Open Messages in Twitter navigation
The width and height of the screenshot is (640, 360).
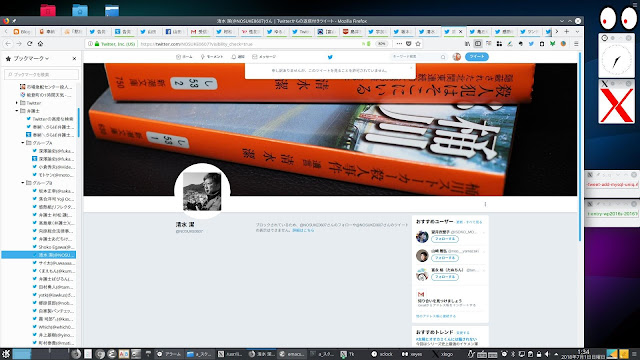(x=264, y=57)
